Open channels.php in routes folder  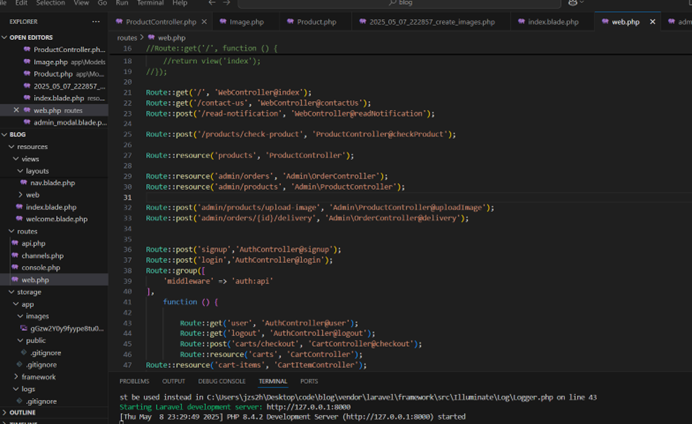pyautogui.click(x=42, y=255)
